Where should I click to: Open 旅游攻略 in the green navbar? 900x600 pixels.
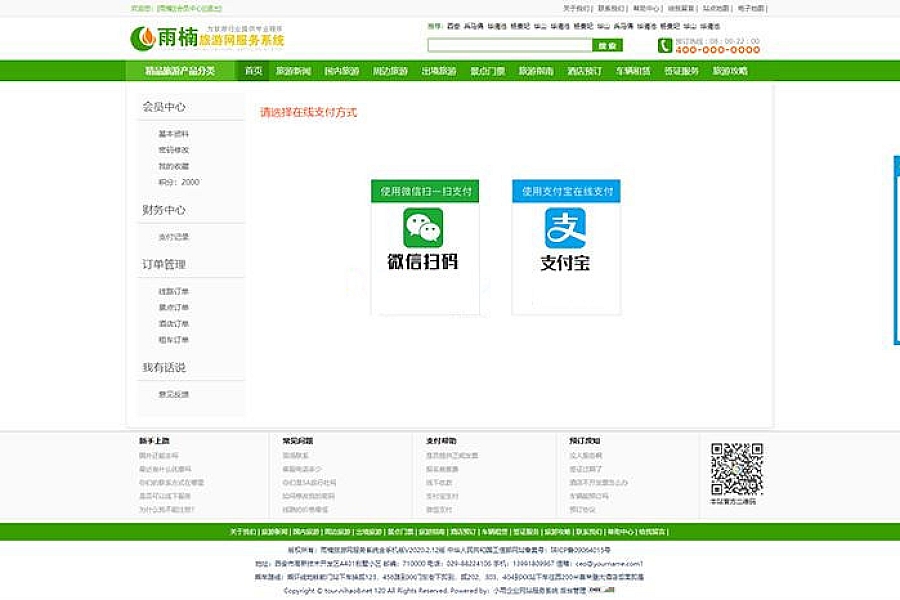coord(730,71)
